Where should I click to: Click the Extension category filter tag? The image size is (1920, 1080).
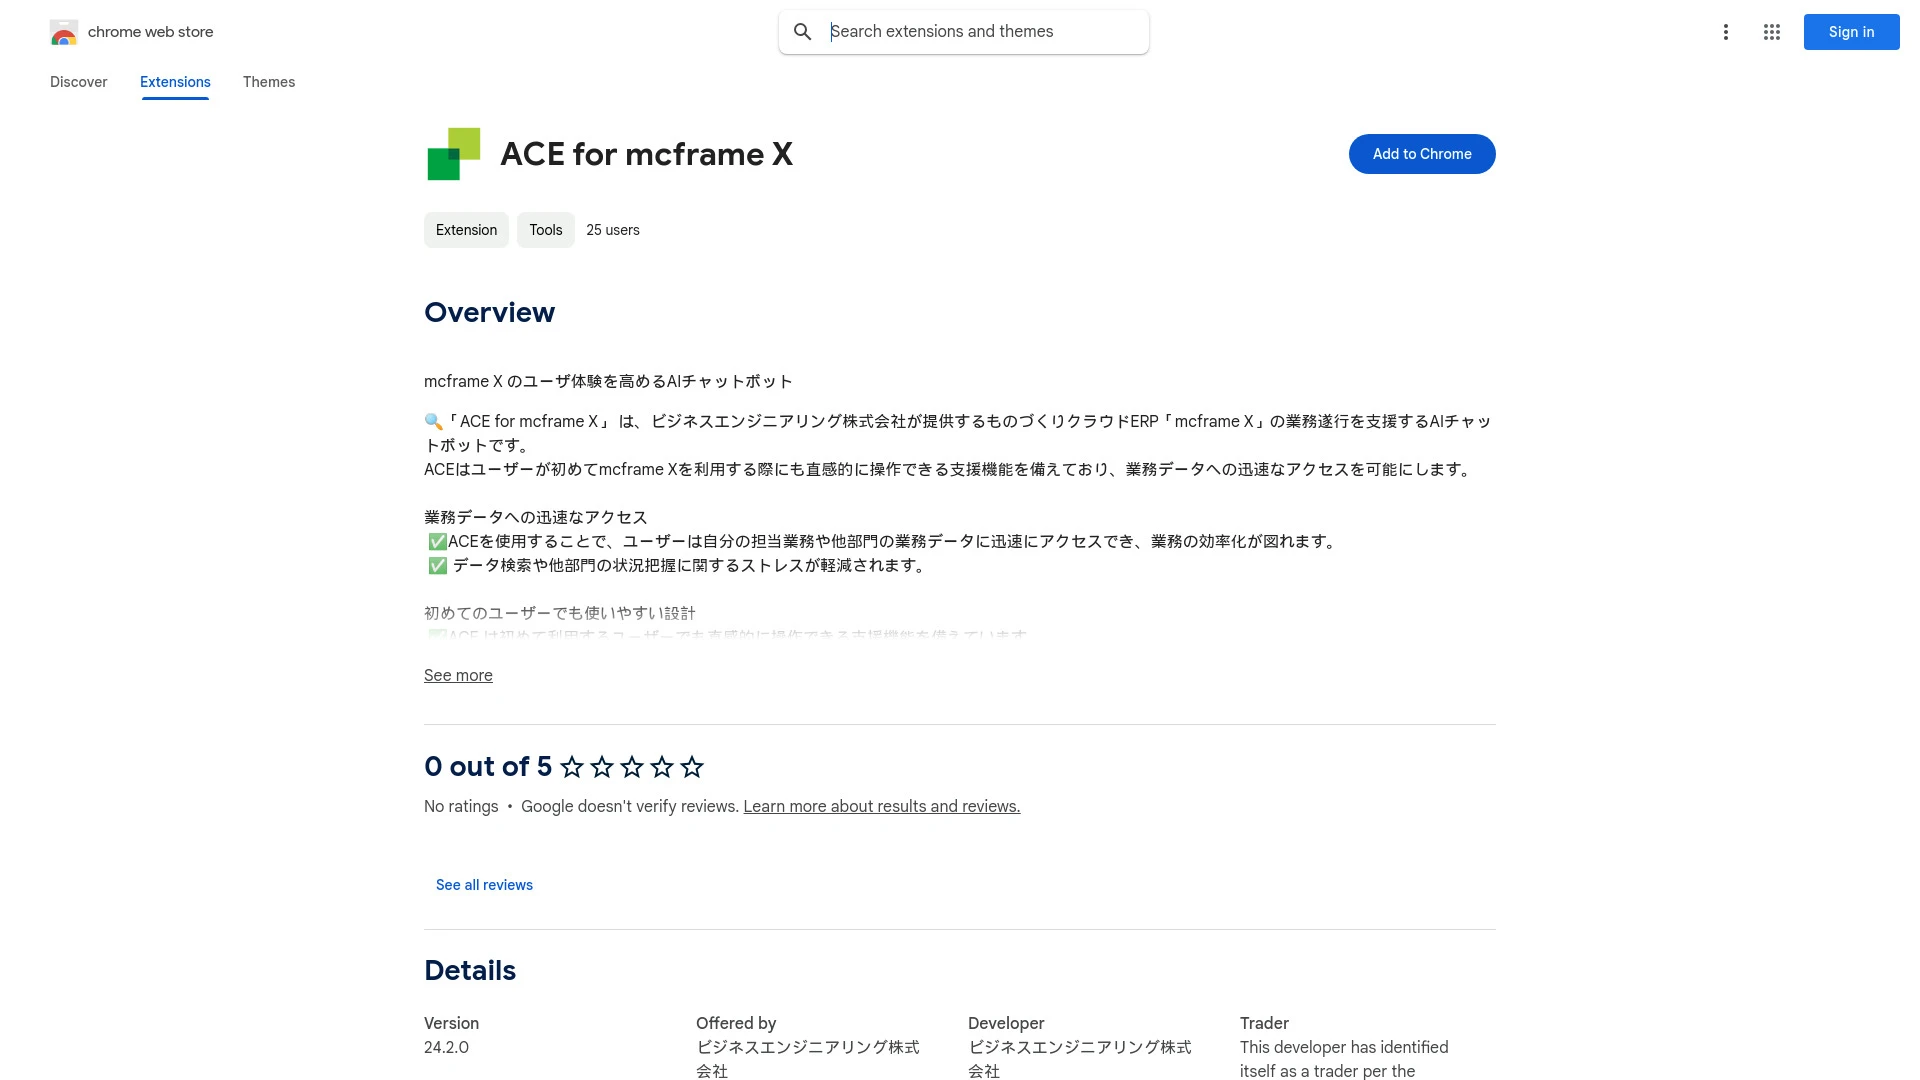click(x=465, y=229)
